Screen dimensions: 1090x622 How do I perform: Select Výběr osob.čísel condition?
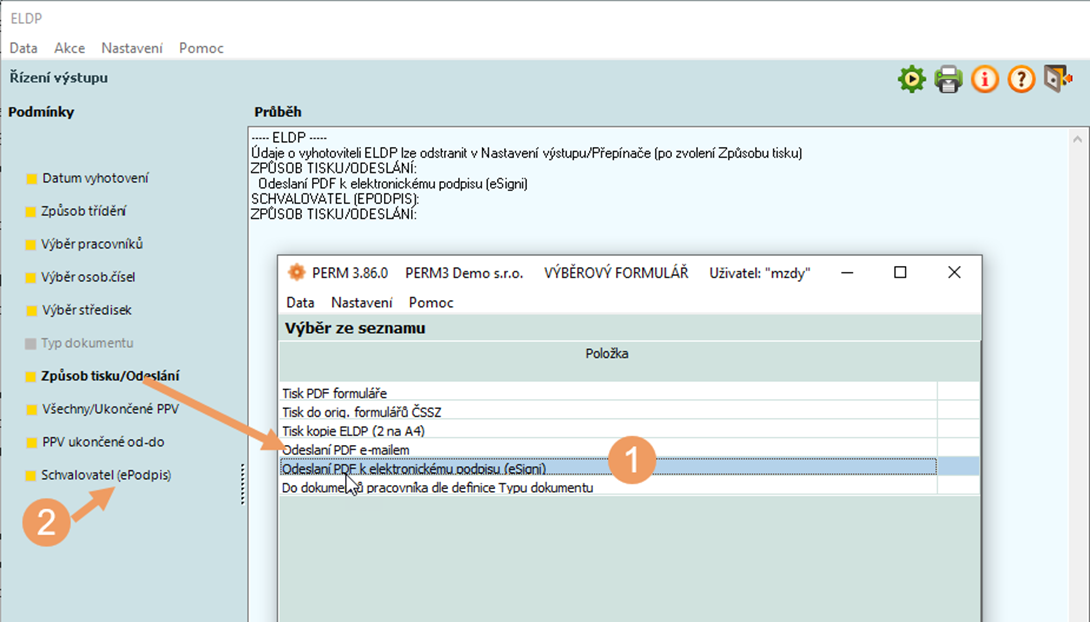point(88,277)
